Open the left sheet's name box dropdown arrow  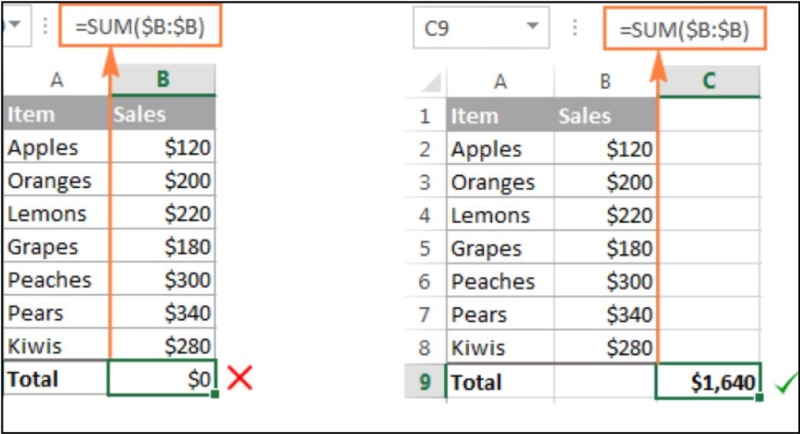(x=16, y=28)
